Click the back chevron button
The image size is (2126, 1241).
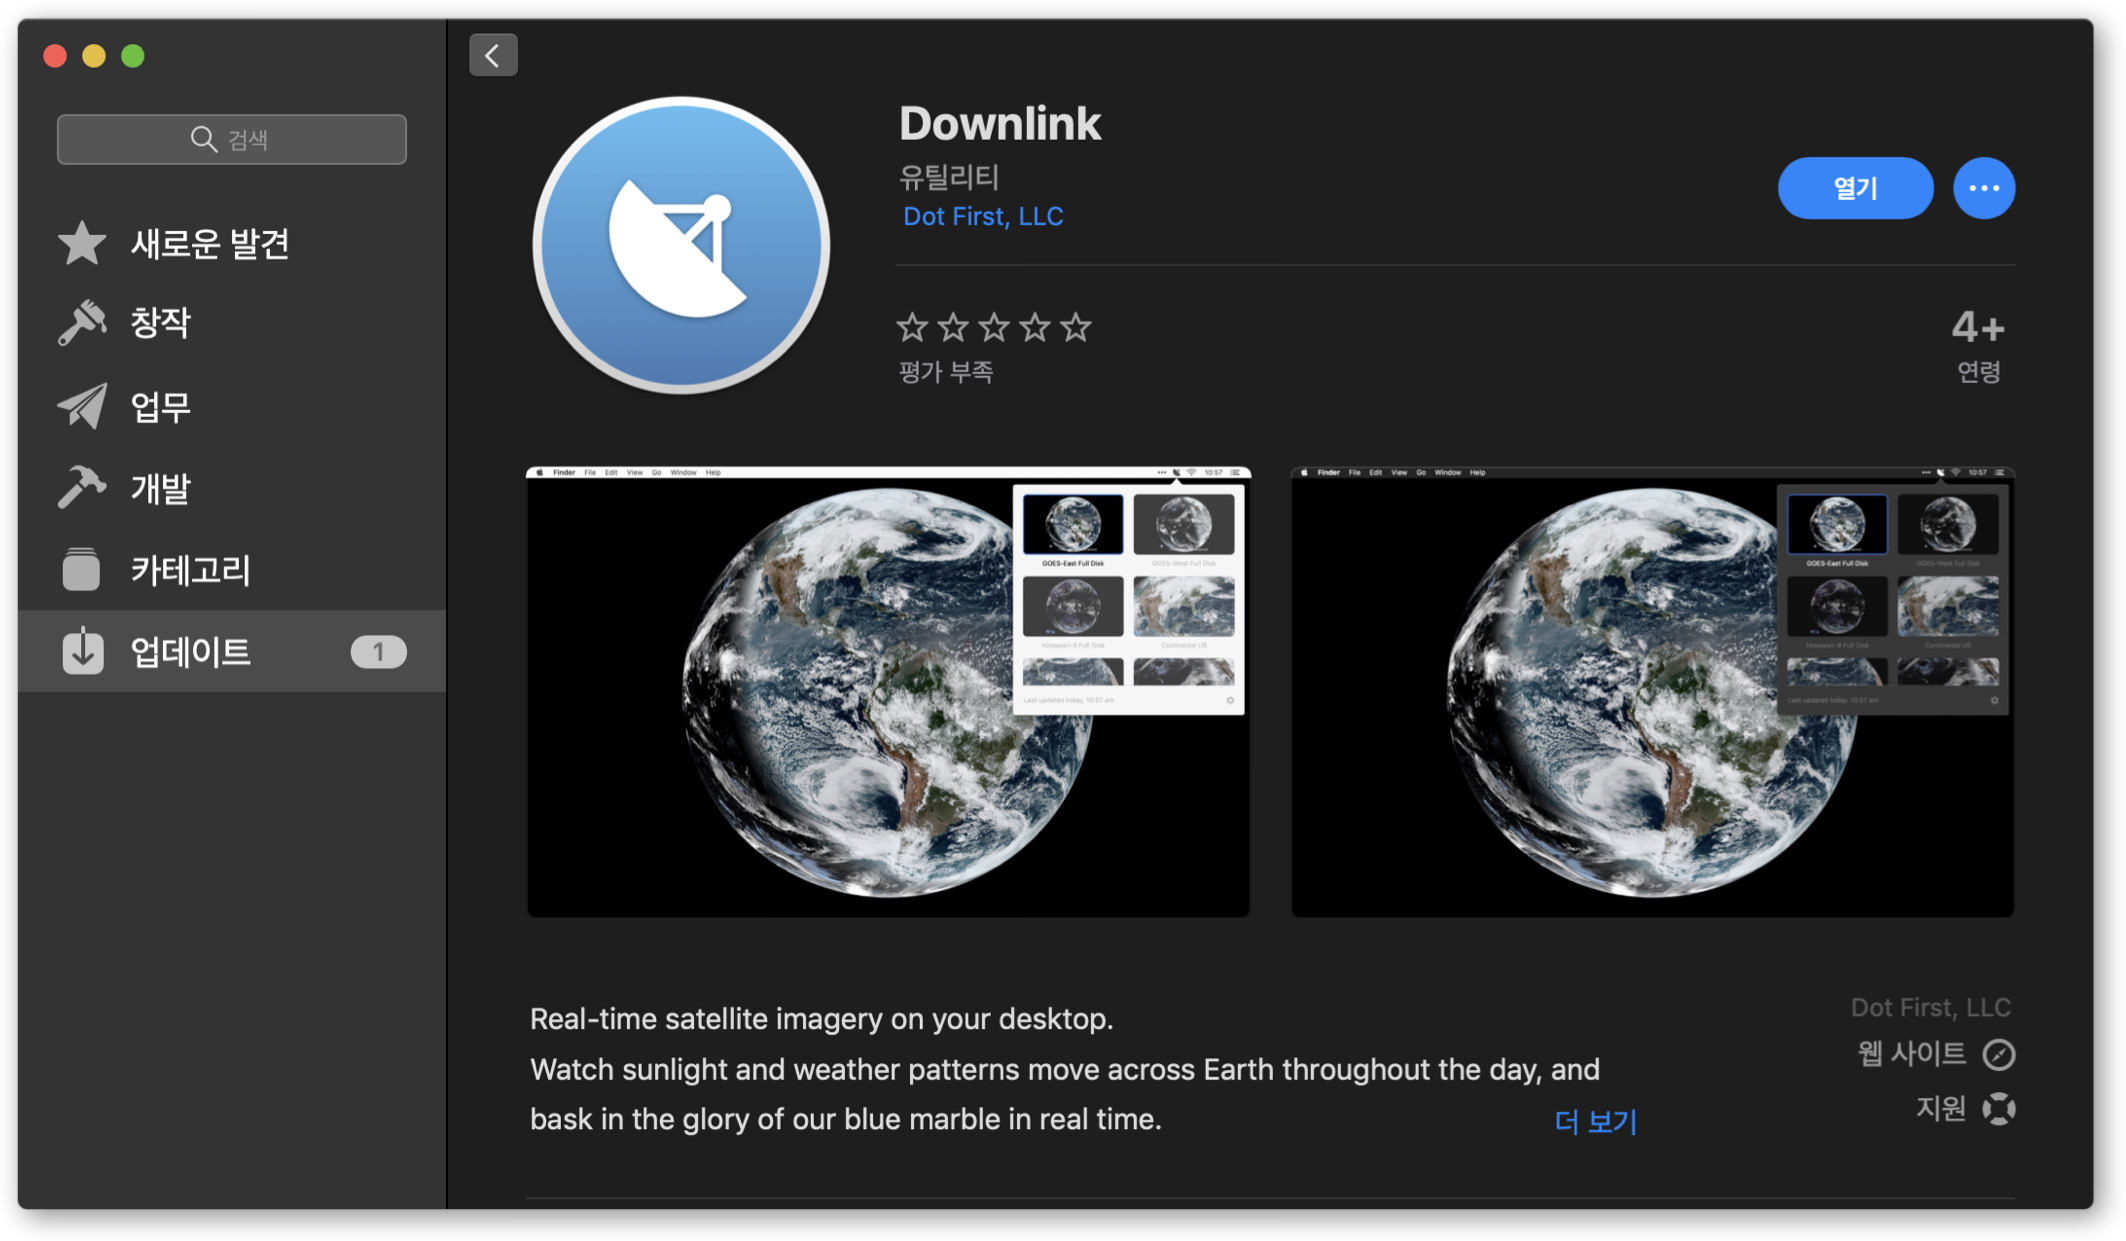[493, 55]
